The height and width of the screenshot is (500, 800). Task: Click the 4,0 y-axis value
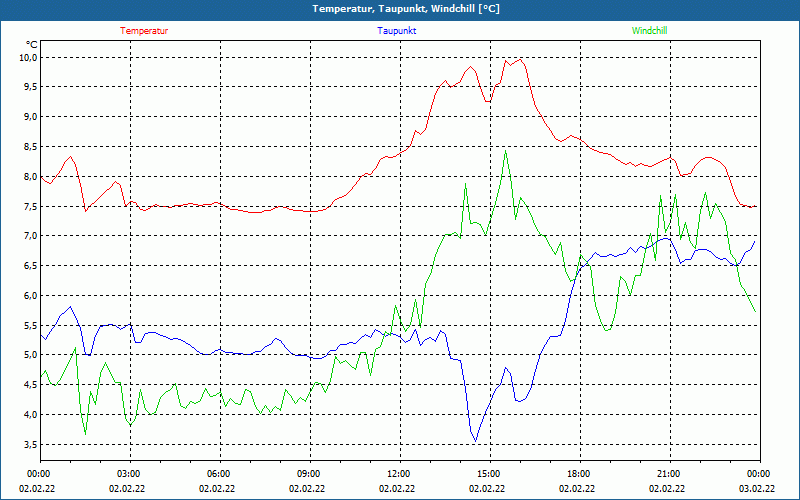coord(31,415)
